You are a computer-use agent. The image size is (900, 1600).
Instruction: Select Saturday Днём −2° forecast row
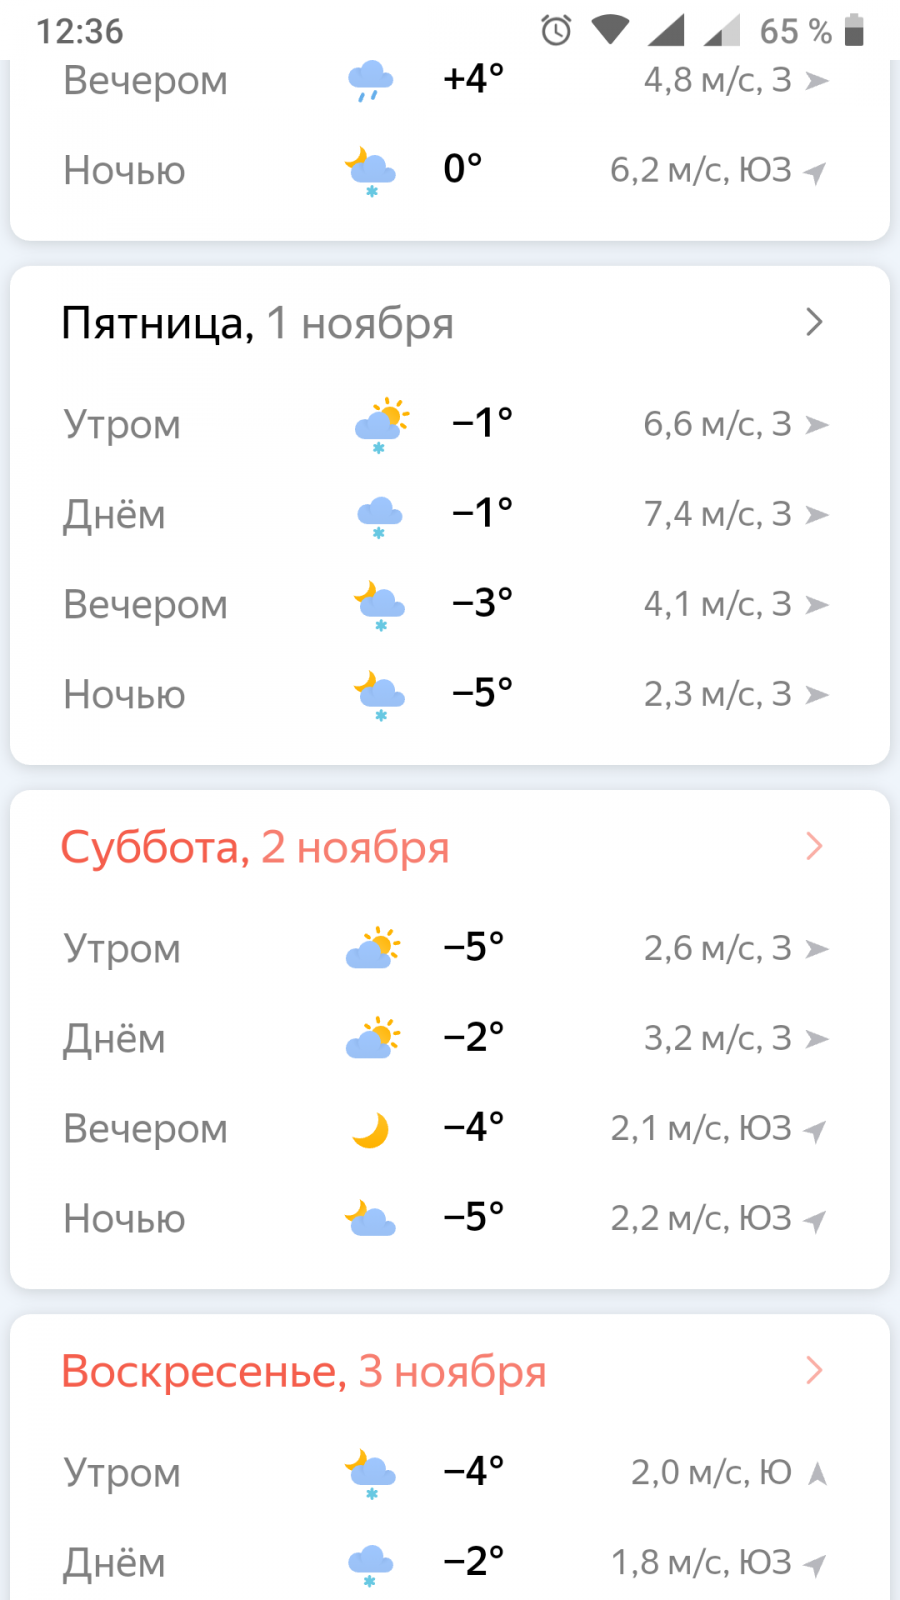[x=450, y=1038]
